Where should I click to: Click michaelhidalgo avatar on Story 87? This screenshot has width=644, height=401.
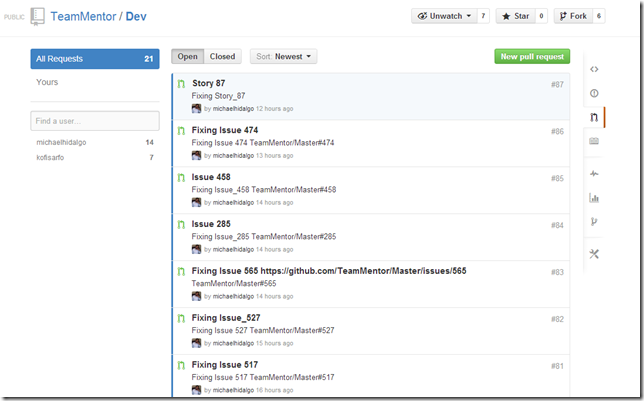click(x=197, y=108)
